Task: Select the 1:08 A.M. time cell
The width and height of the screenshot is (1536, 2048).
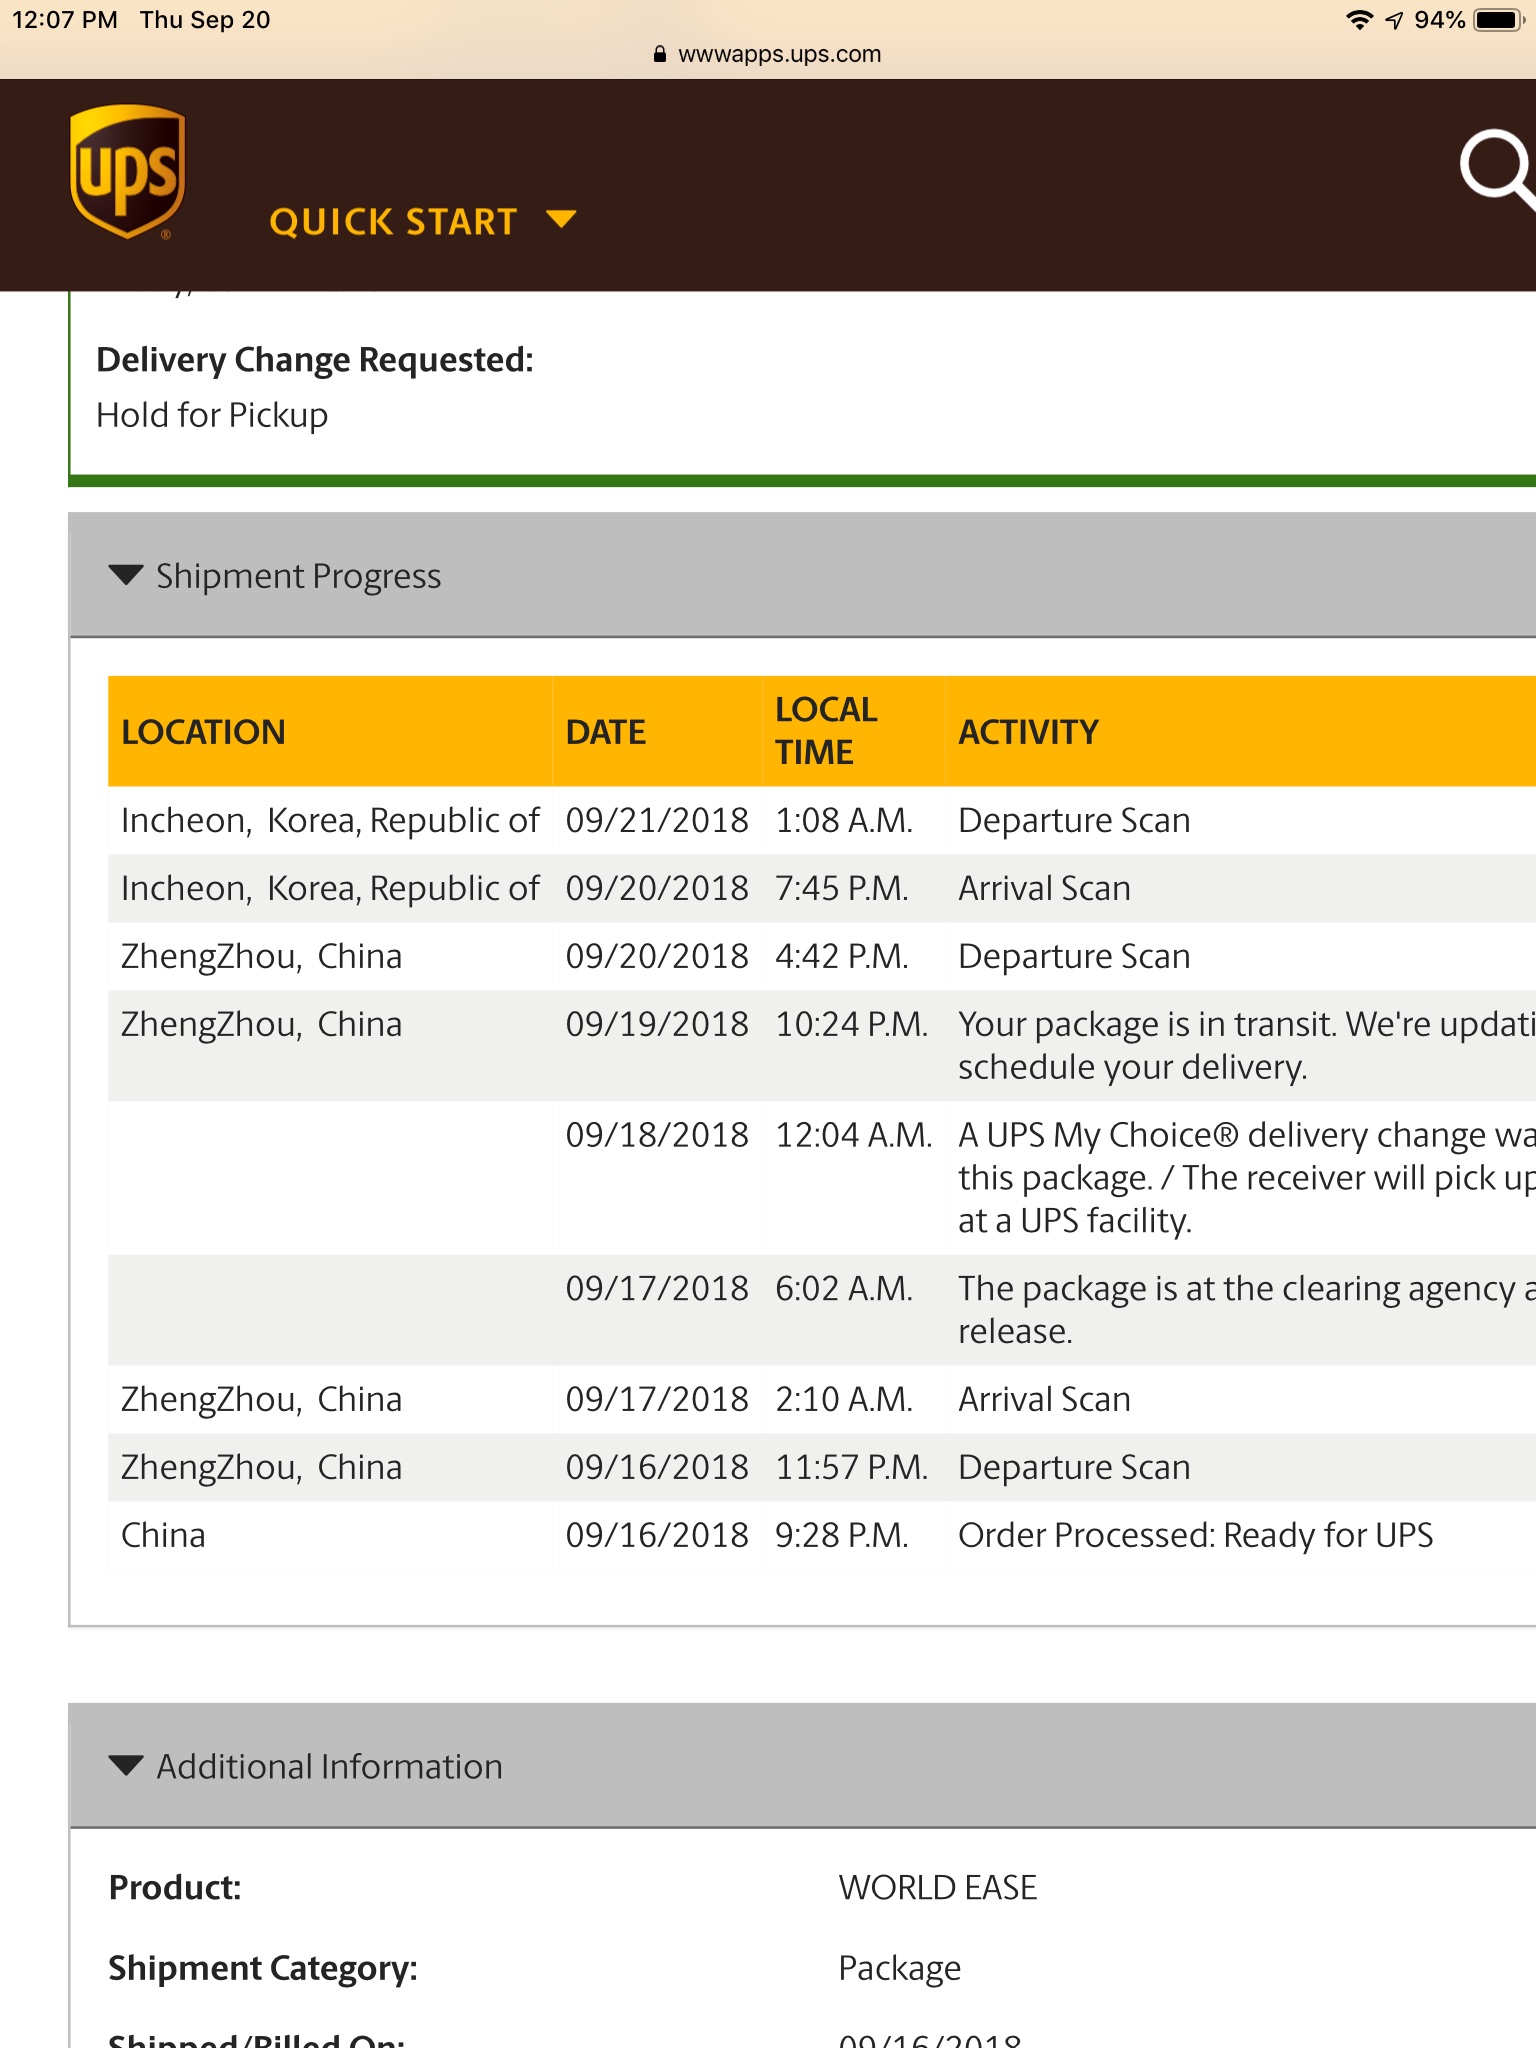Action: click(x=844, y=821)
